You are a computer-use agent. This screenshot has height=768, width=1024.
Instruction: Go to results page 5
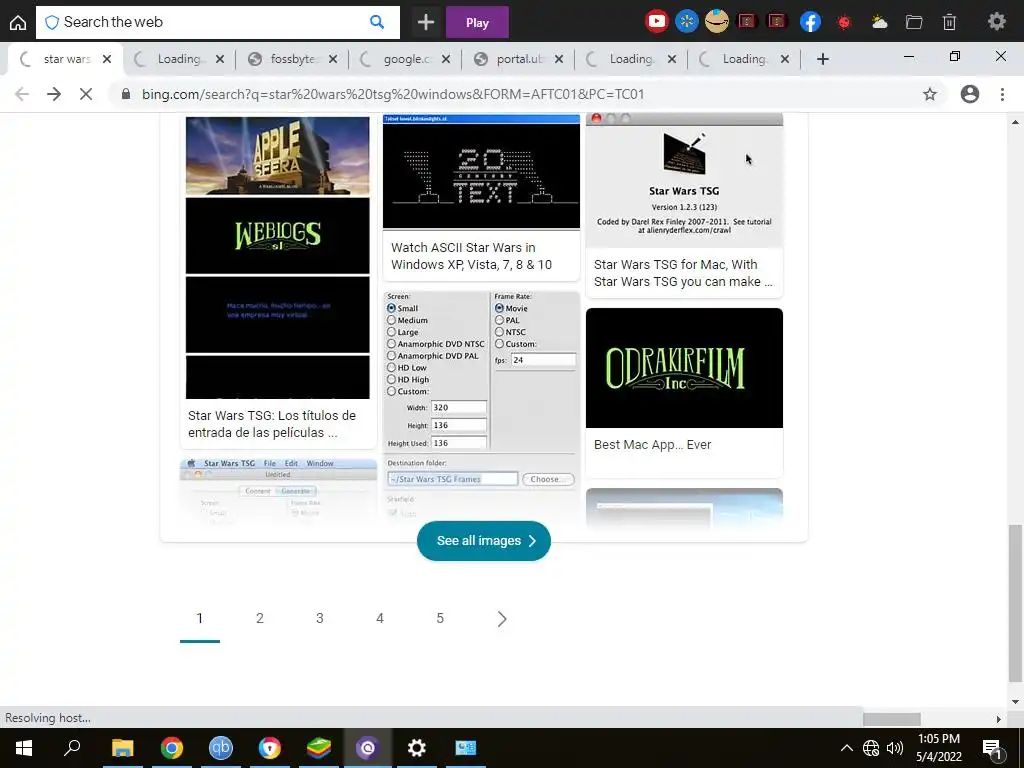(440, 618)
